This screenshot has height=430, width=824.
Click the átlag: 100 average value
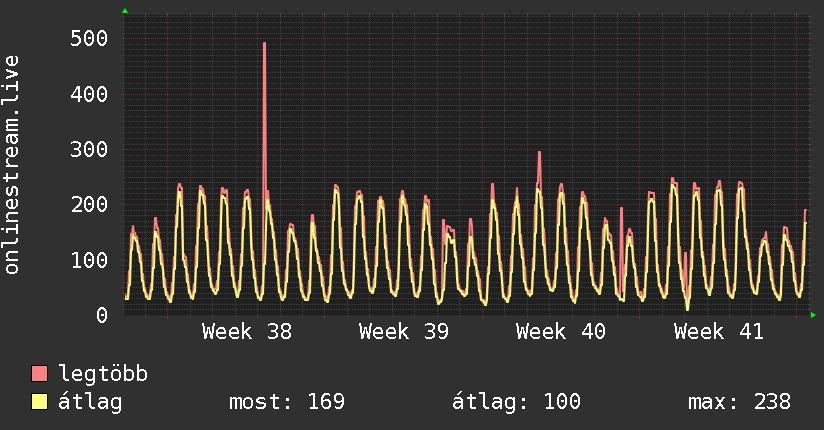516,402
